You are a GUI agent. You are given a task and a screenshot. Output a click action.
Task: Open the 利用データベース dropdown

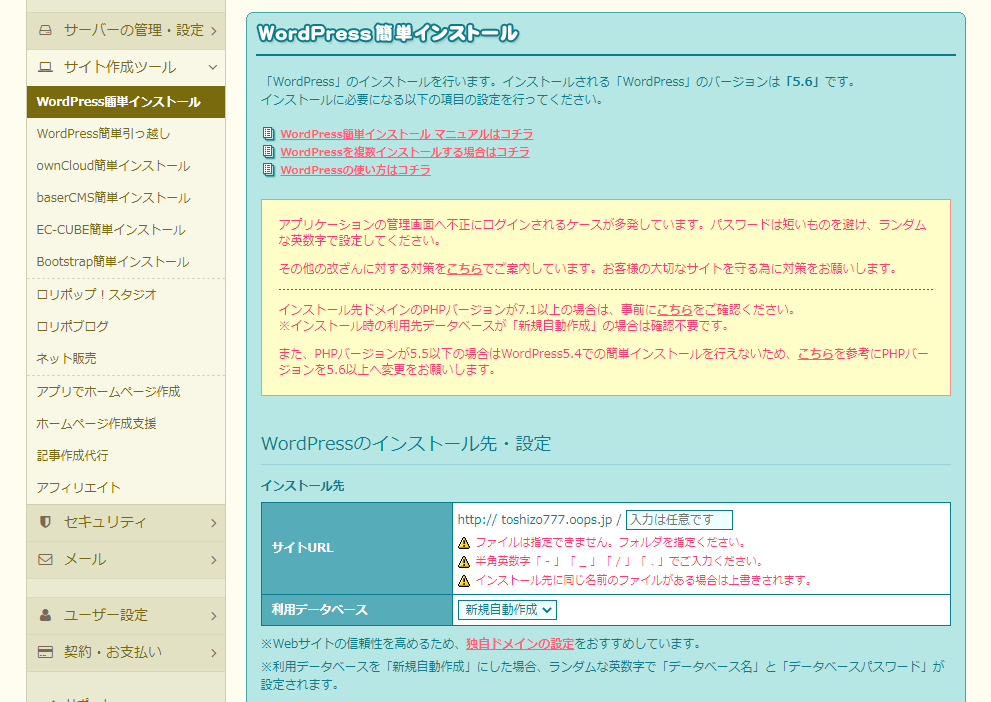coord(507,609)
